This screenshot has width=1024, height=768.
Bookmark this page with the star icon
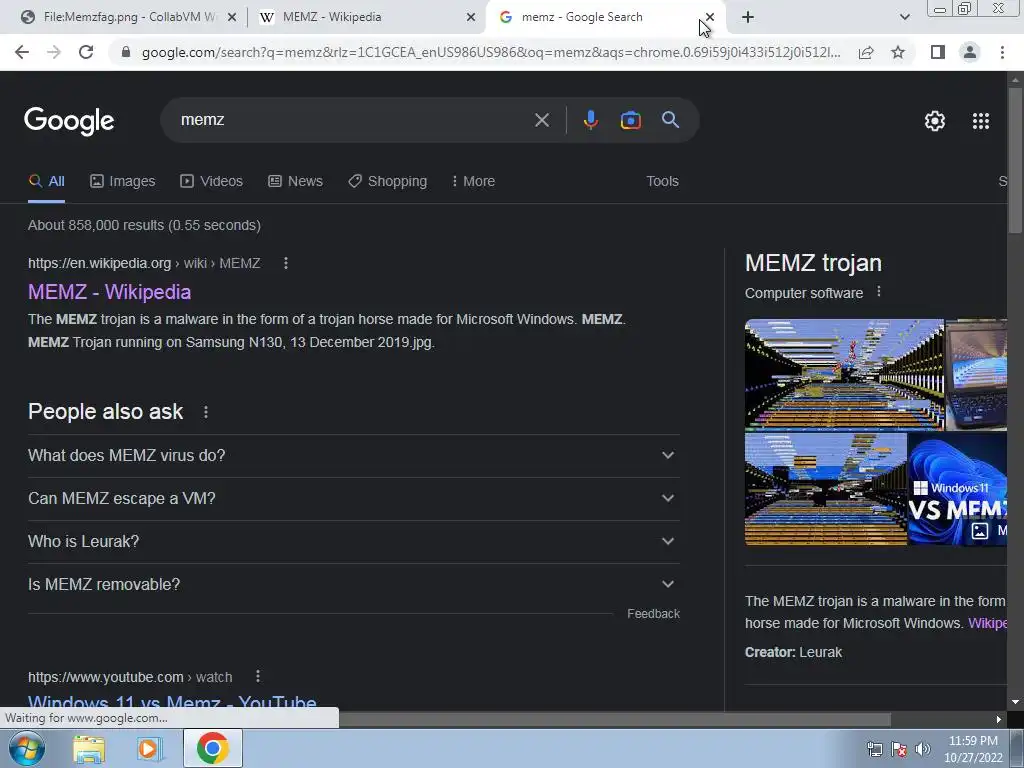point(898,52)
